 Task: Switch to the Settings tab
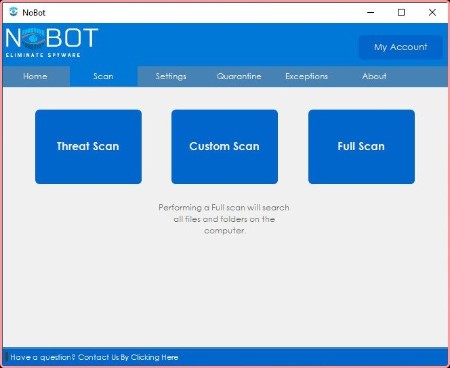point(171,76)
